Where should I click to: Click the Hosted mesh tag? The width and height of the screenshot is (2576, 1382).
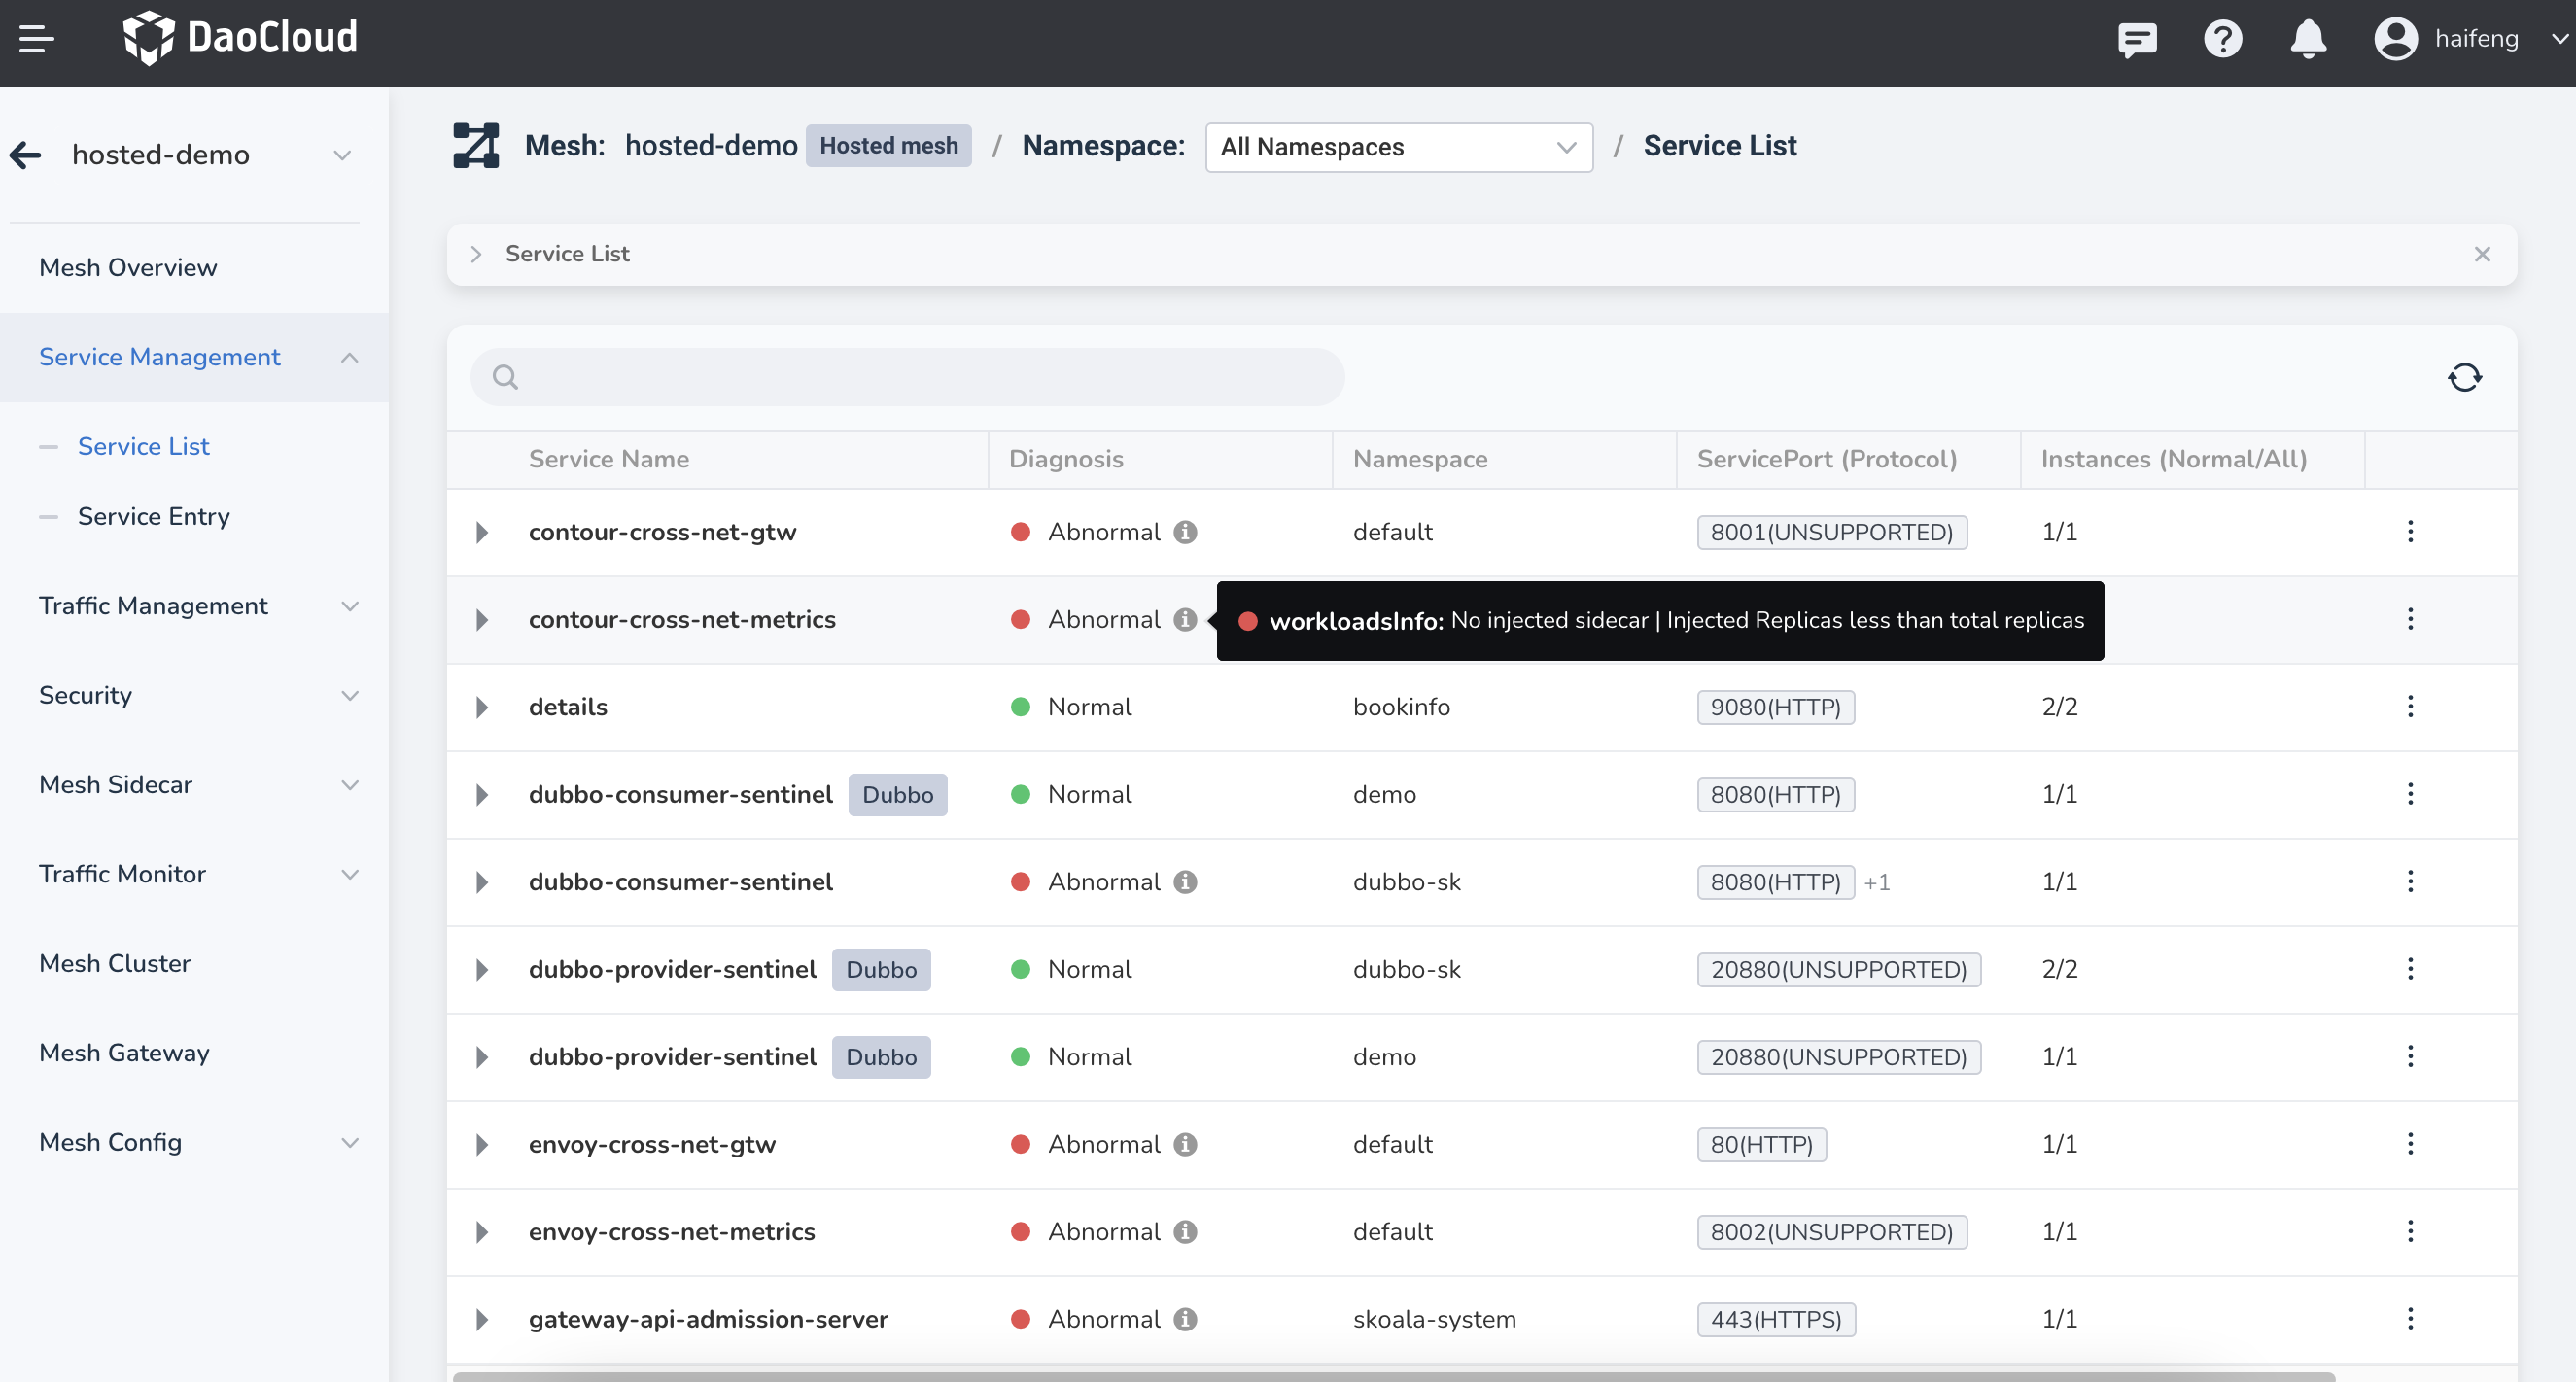888,146
